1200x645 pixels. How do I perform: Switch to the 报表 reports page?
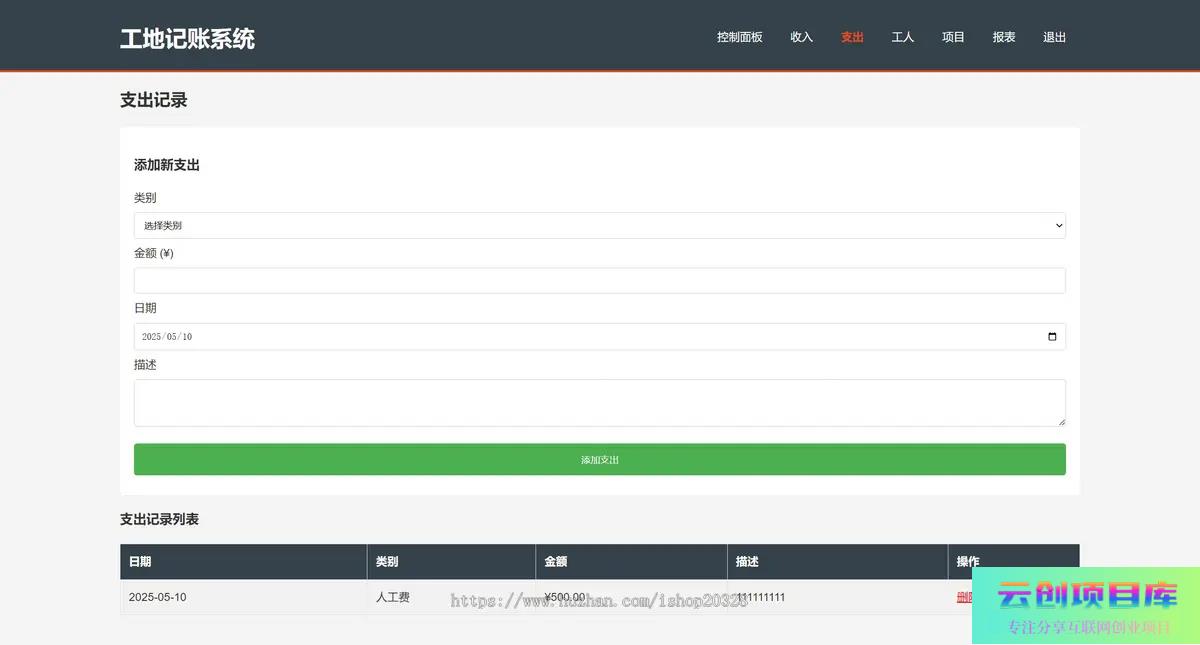click(1004, 37)
